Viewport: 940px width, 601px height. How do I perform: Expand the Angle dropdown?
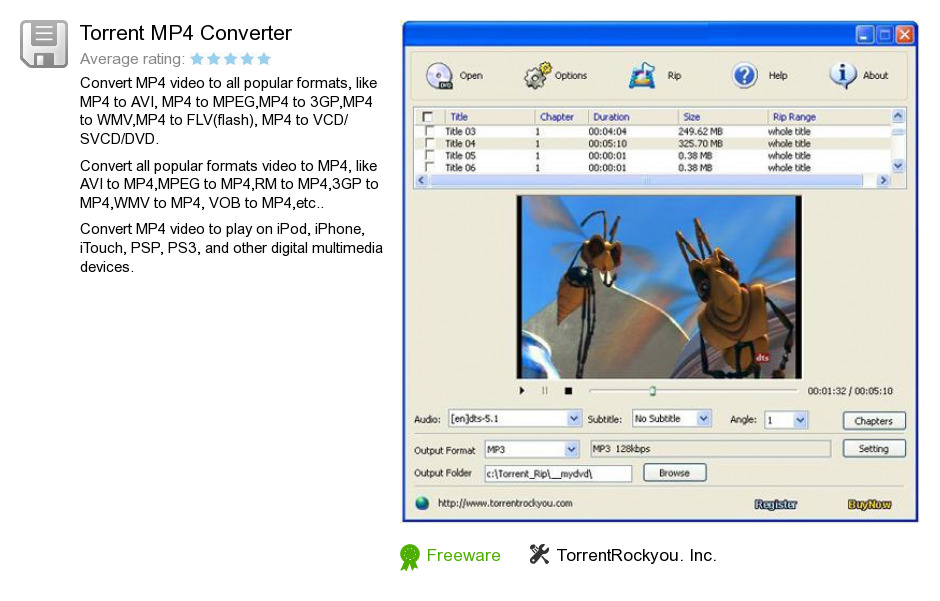pyautogui.click(x=800, y=420)
